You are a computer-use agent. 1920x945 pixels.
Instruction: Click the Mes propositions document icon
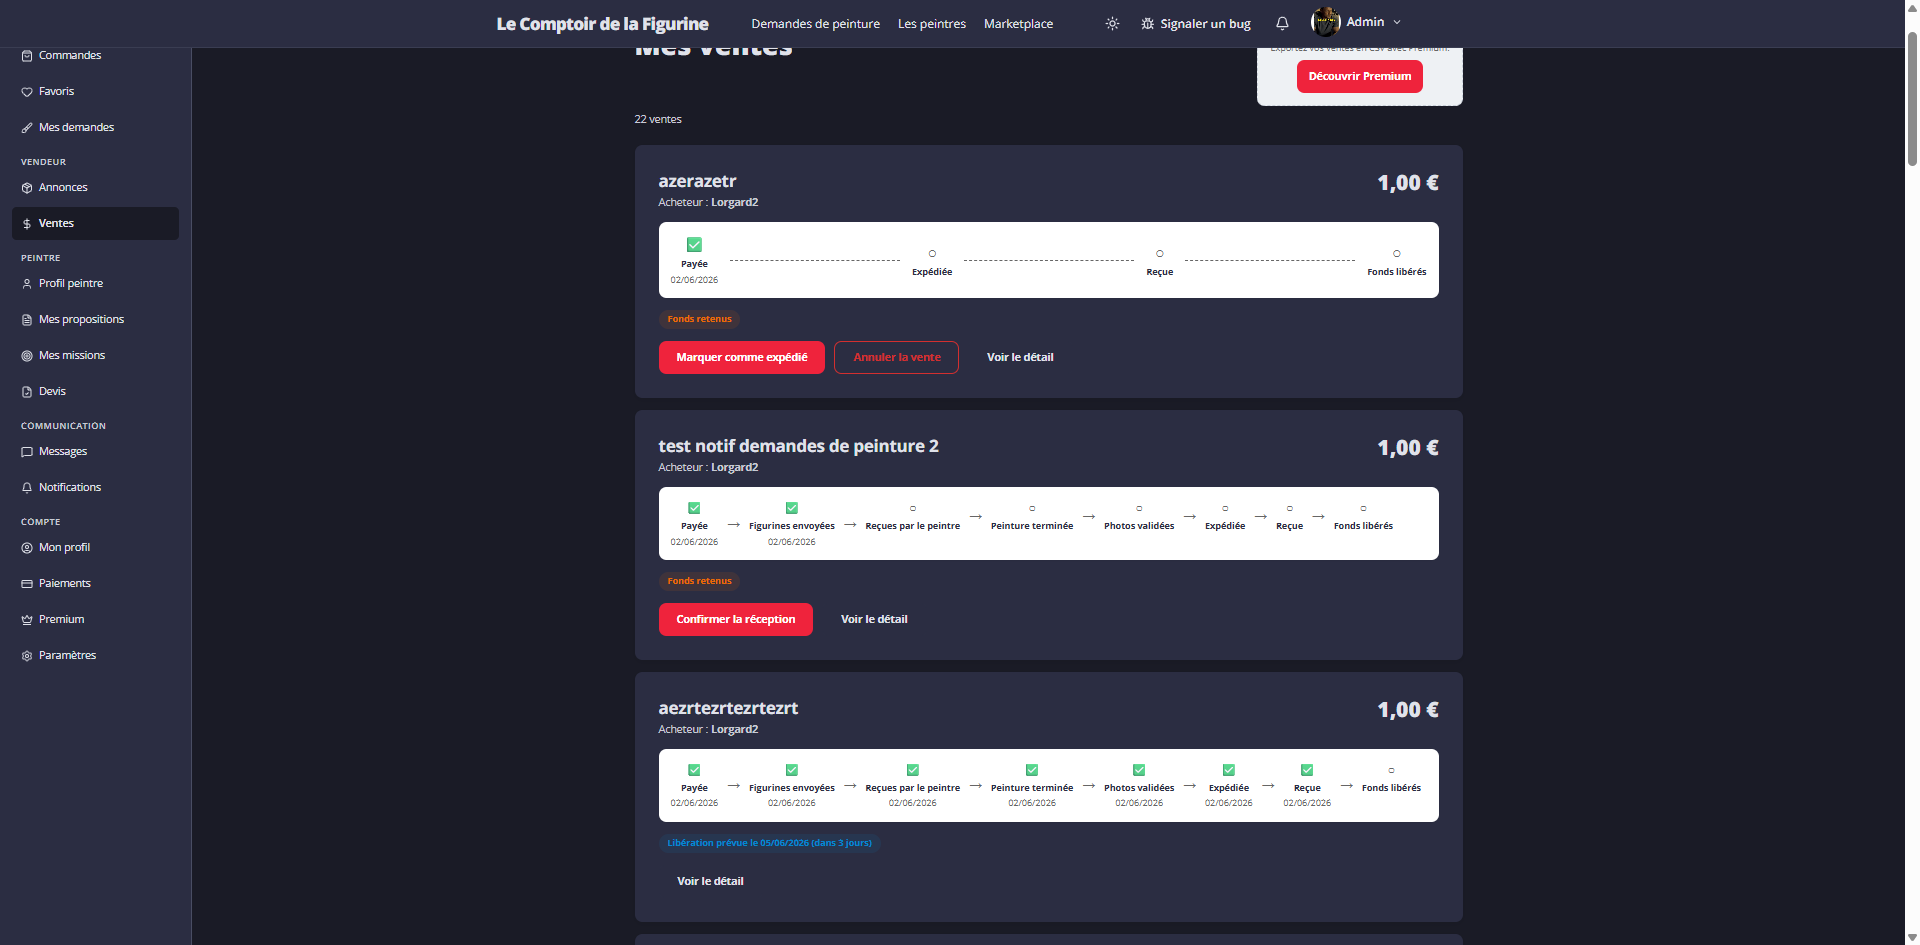[x=27, y=320]
